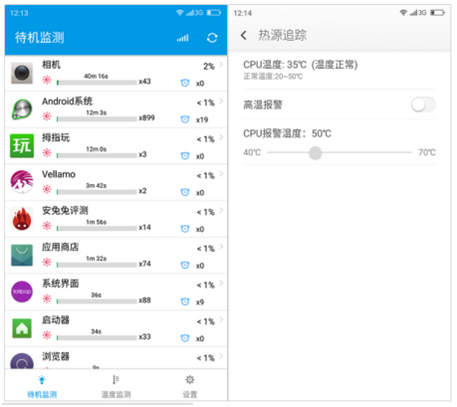Viewport: 457px width, 407px height.
Task: Expand the Android系统 row chevron
Action: (x=221, y=101)
